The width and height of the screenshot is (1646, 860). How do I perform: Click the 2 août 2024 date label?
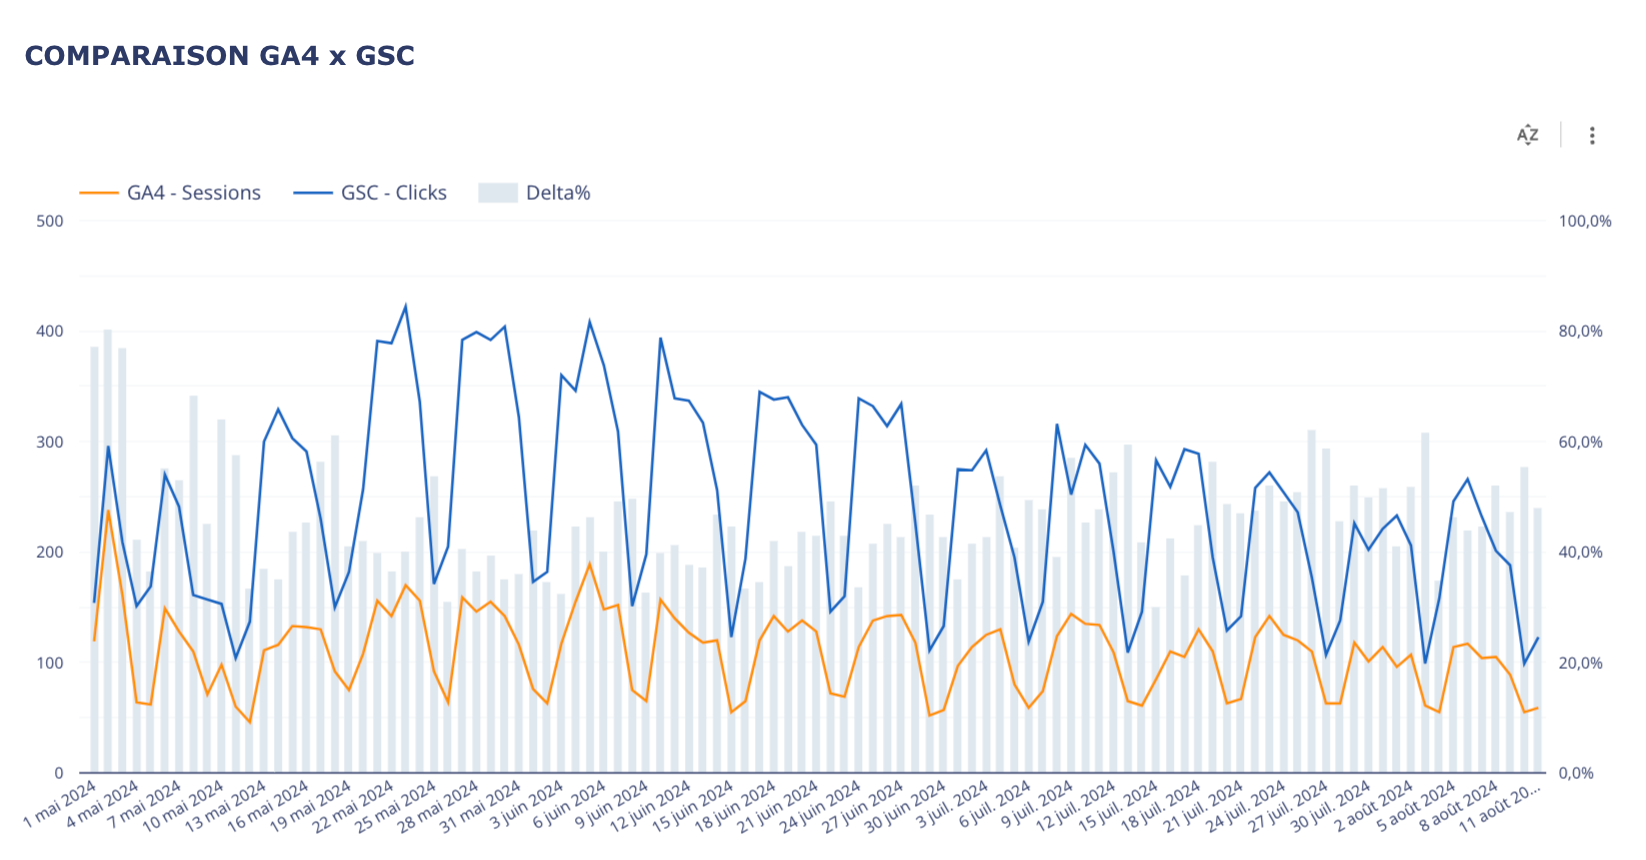coord(1375,805)
